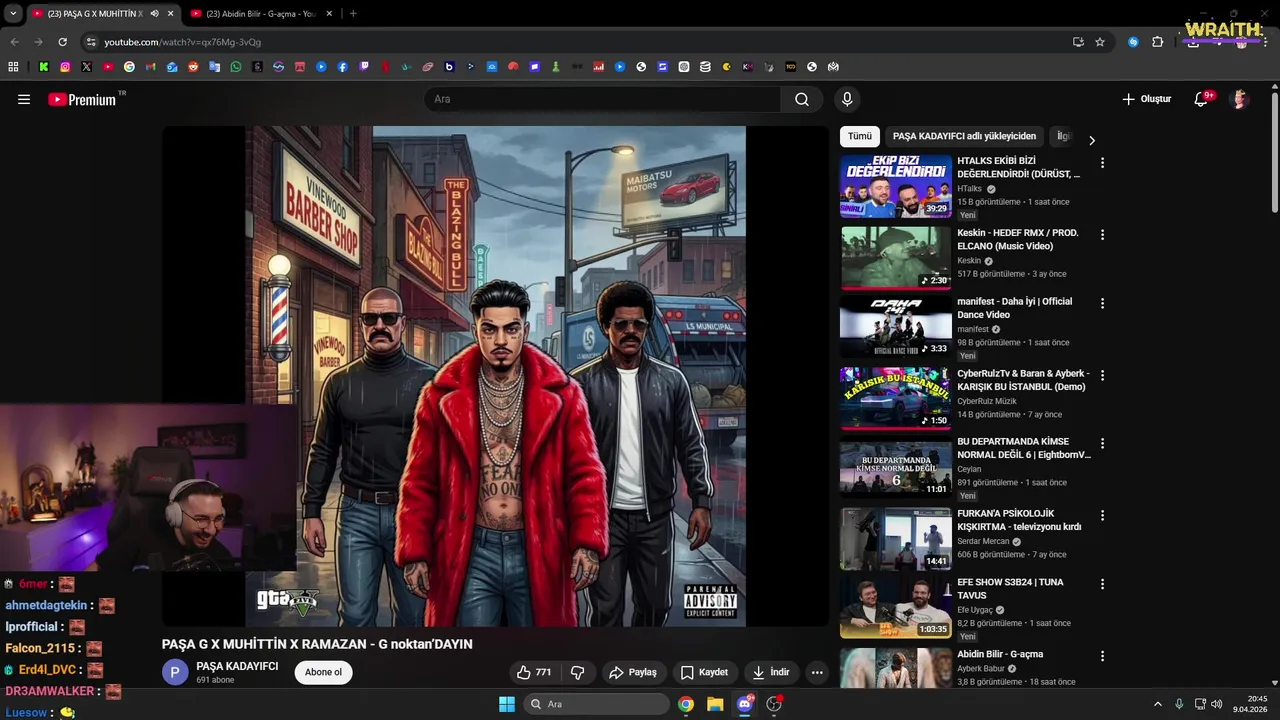Screen dimensions: 1280x720
Task: Open the account avatar menu
Action: (1240, 99)
